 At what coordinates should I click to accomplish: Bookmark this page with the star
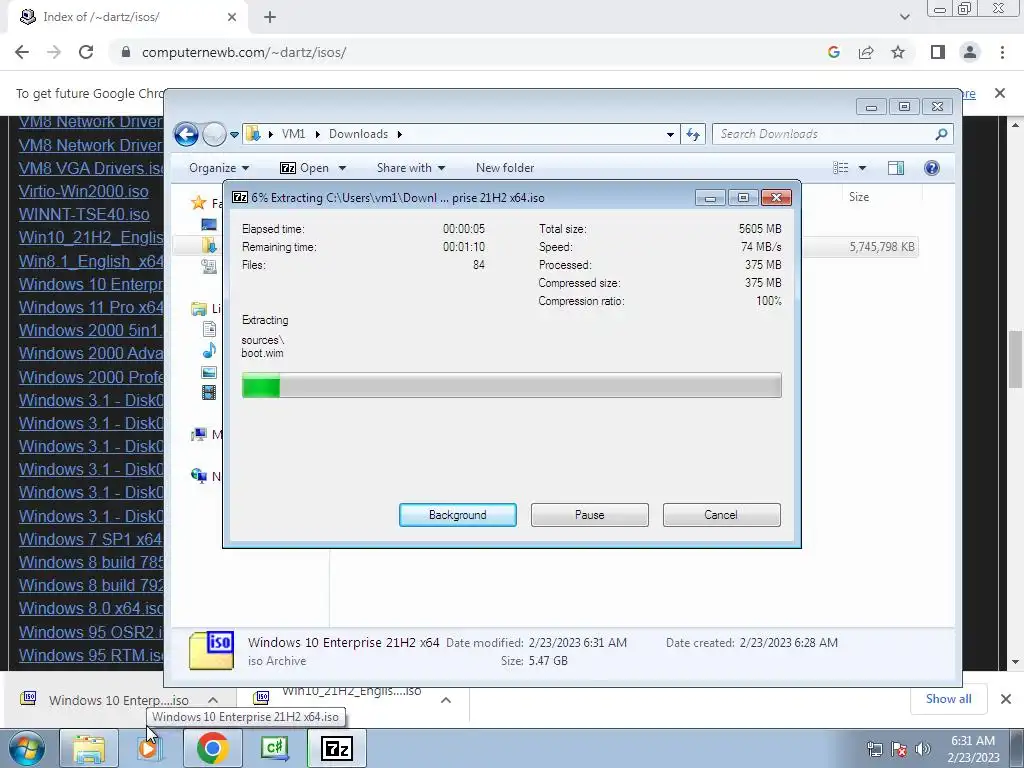tap(898, 52)
